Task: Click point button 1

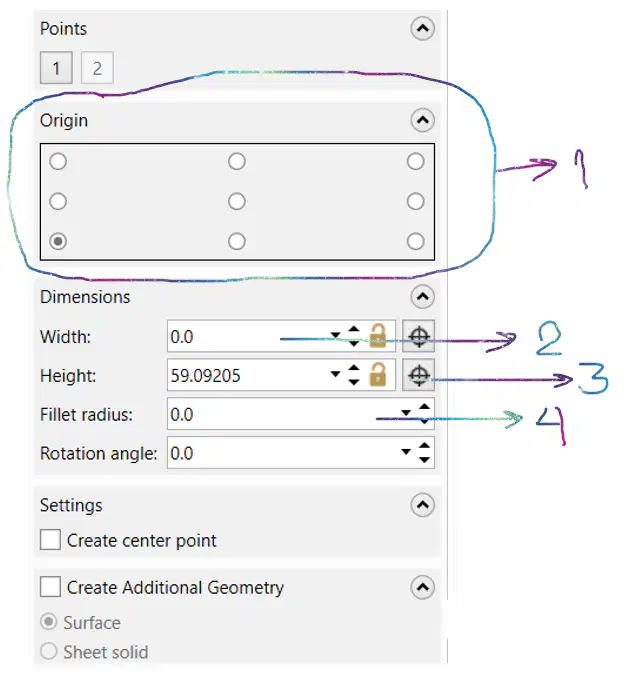Action: pyautogui.click(x=56, y=68)
